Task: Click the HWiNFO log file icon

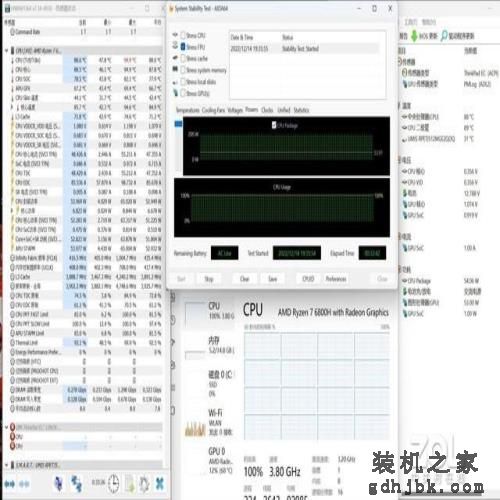Action: pyautogui.click(x=129, y=483)
